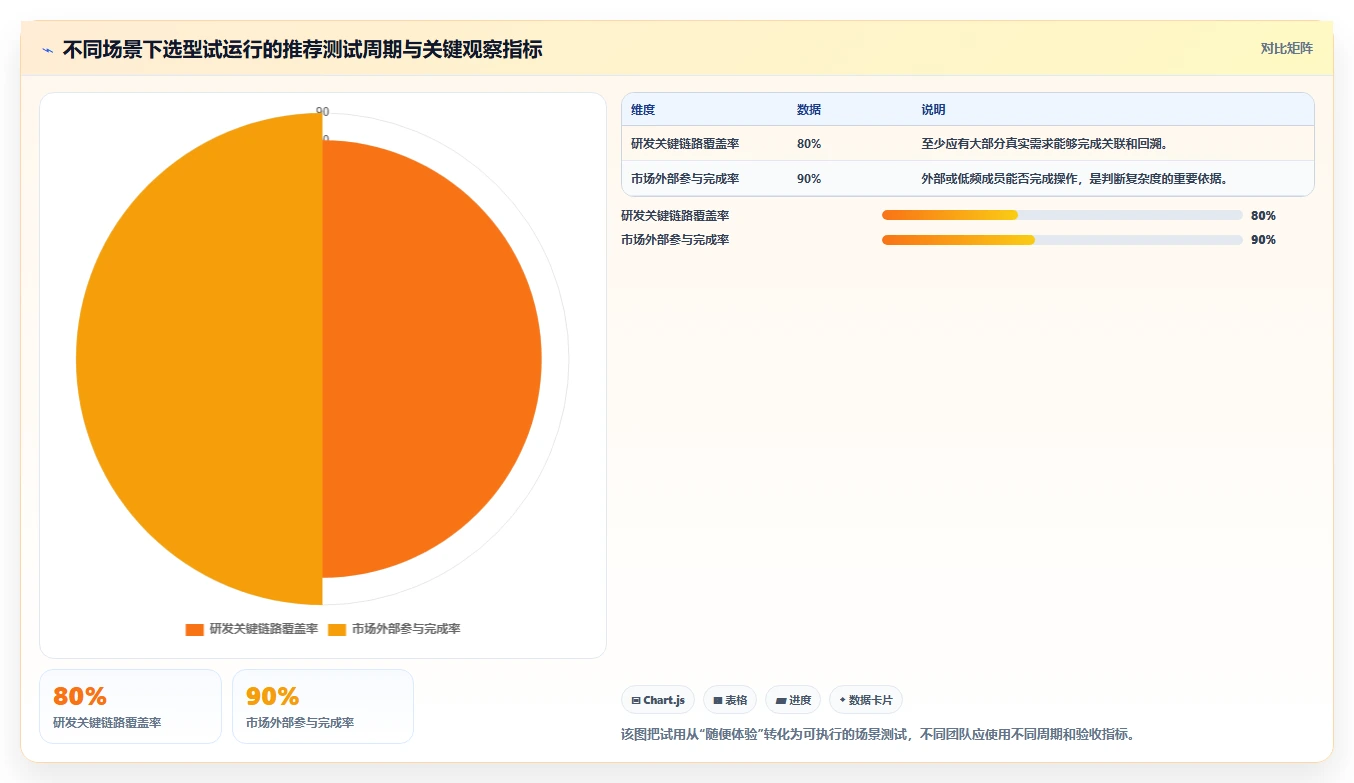Click the 市场外部参与完成率 90% progress bar
Image resolution: width=1354 pixels, height=783 pixels.
coord(1062,240)
